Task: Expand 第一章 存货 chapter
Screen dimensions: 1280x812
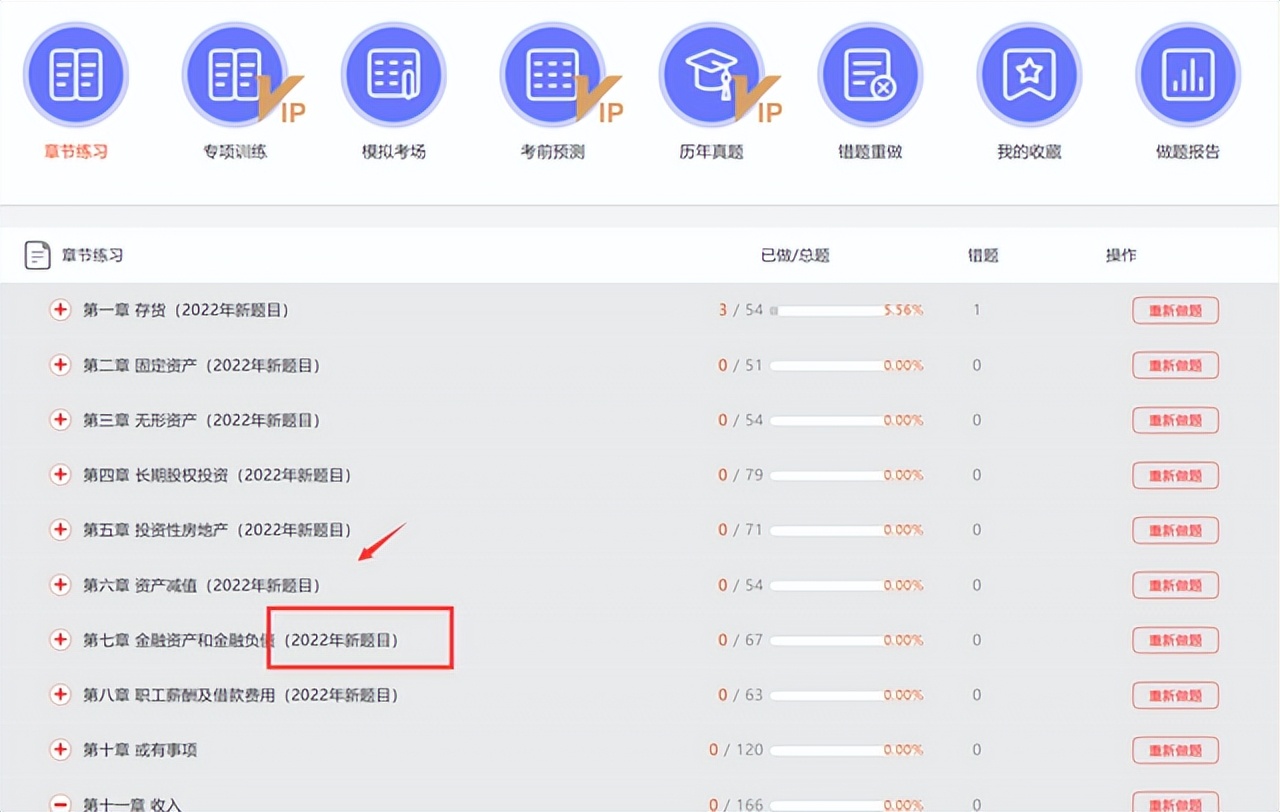Action: click(59, 310)
